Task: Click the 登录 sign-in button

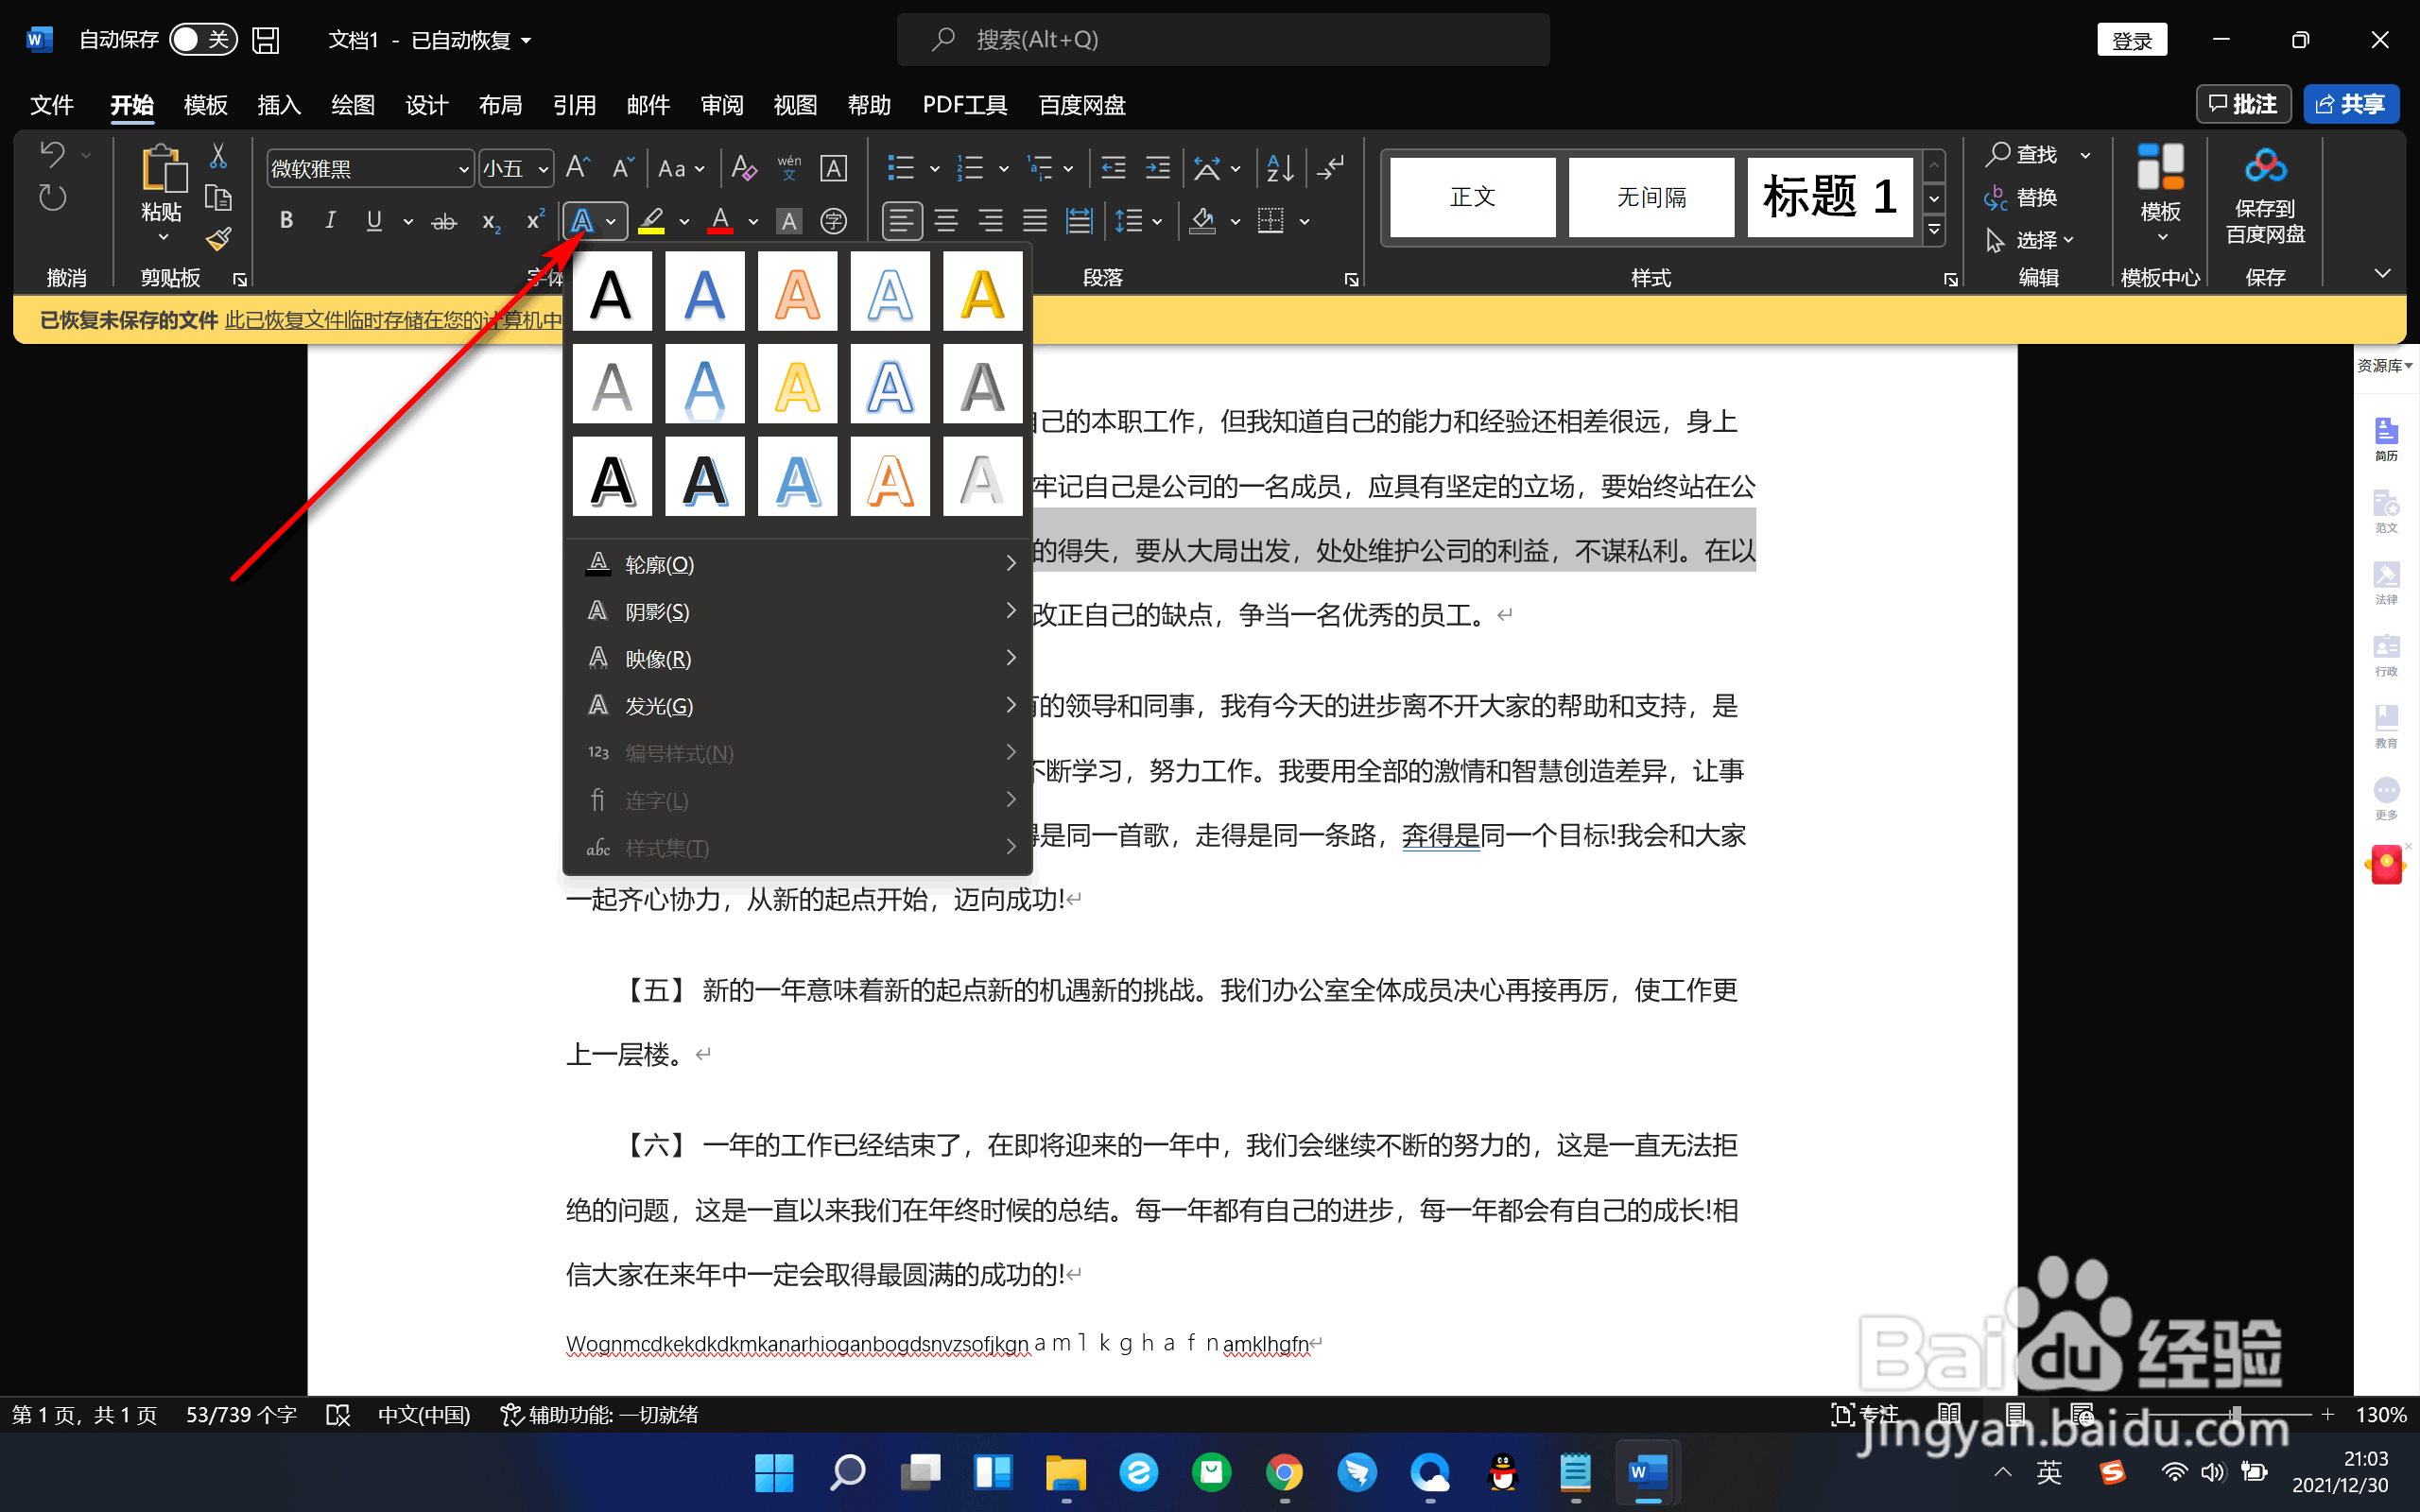Action: coord(2131,40)
